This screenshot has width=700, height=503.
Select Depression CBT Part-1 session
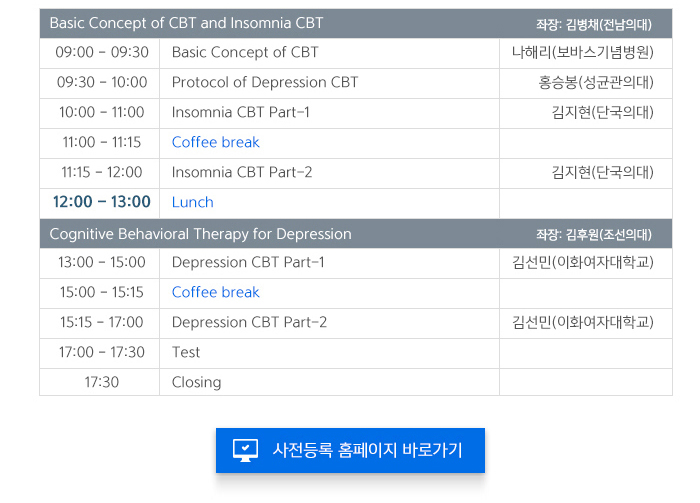[248, 262]
